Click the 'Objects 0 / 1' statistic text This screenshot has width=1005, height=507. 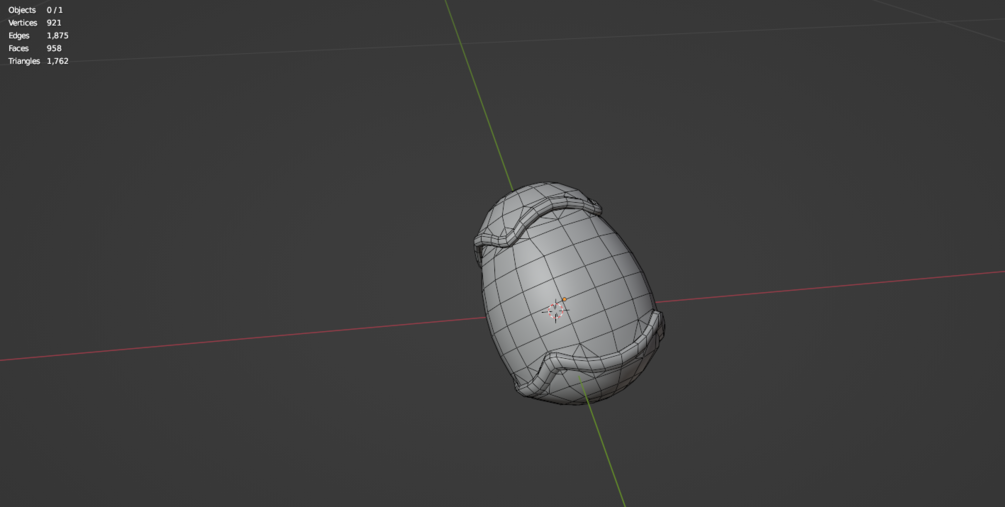[35, 10]
